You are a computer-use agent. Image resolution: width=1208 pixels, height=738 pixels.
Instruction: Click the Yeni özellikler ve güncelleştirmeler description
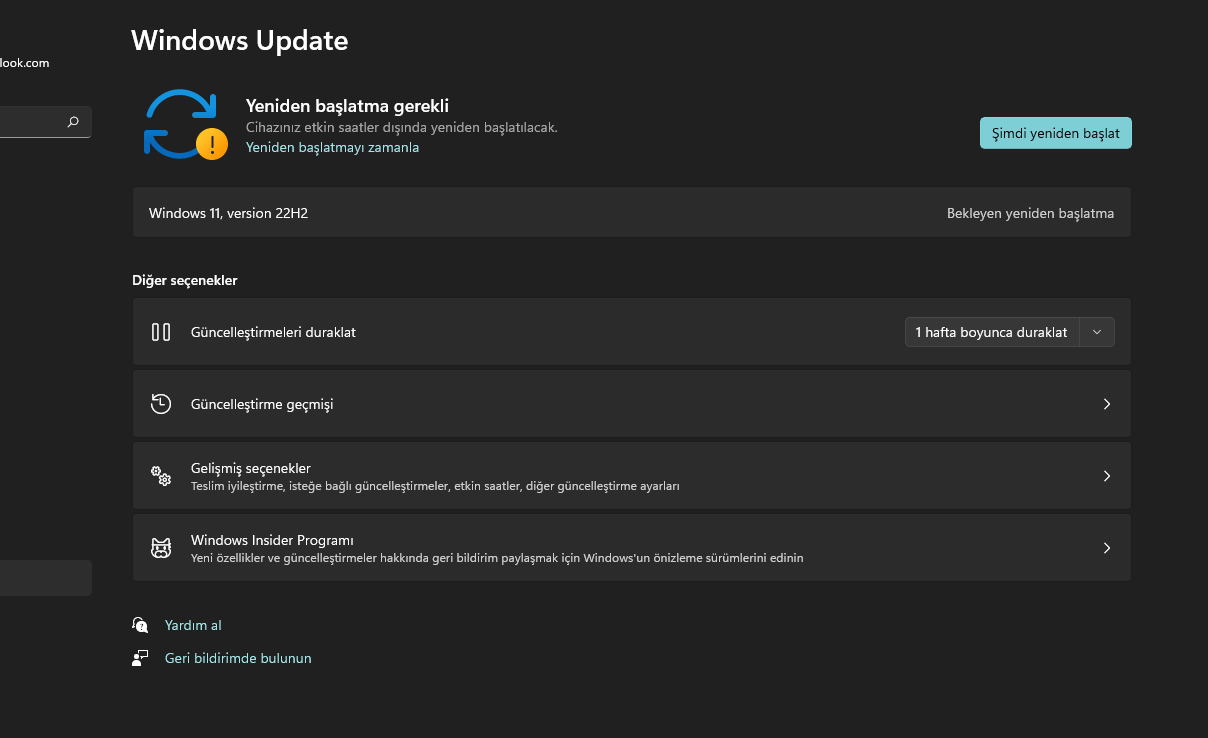(497, 558)
